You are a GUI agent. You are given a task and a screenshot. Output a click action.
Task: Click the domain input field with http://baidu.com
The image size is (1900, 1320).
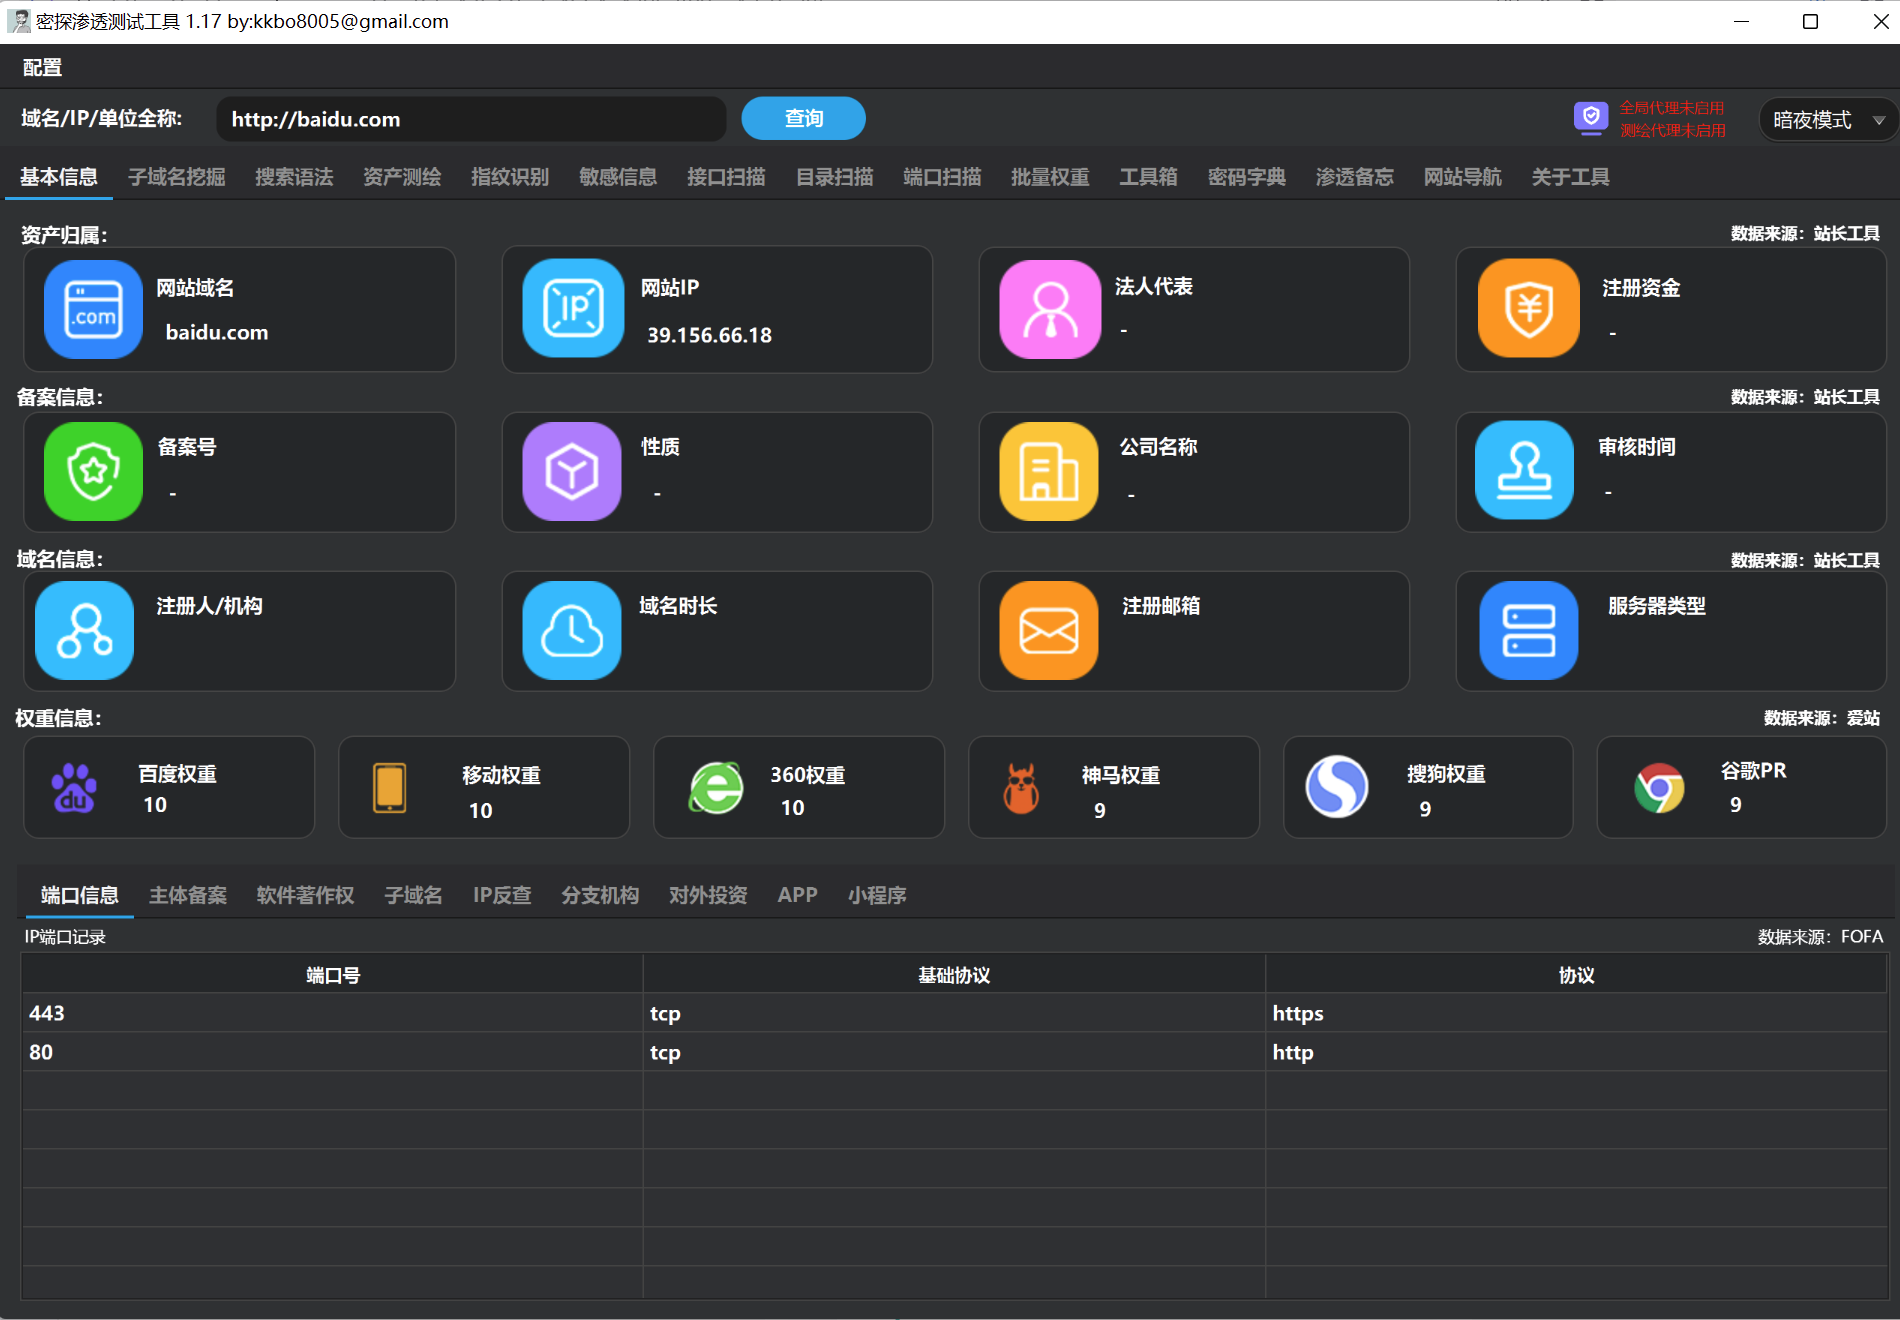(471, 119)
